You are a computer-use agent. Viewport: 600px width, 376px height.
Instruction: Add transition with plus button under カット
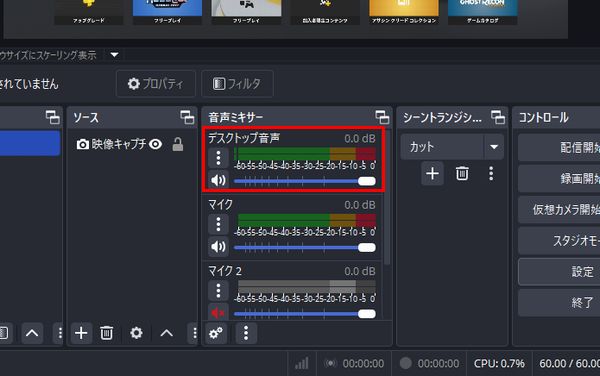[432, 174]
